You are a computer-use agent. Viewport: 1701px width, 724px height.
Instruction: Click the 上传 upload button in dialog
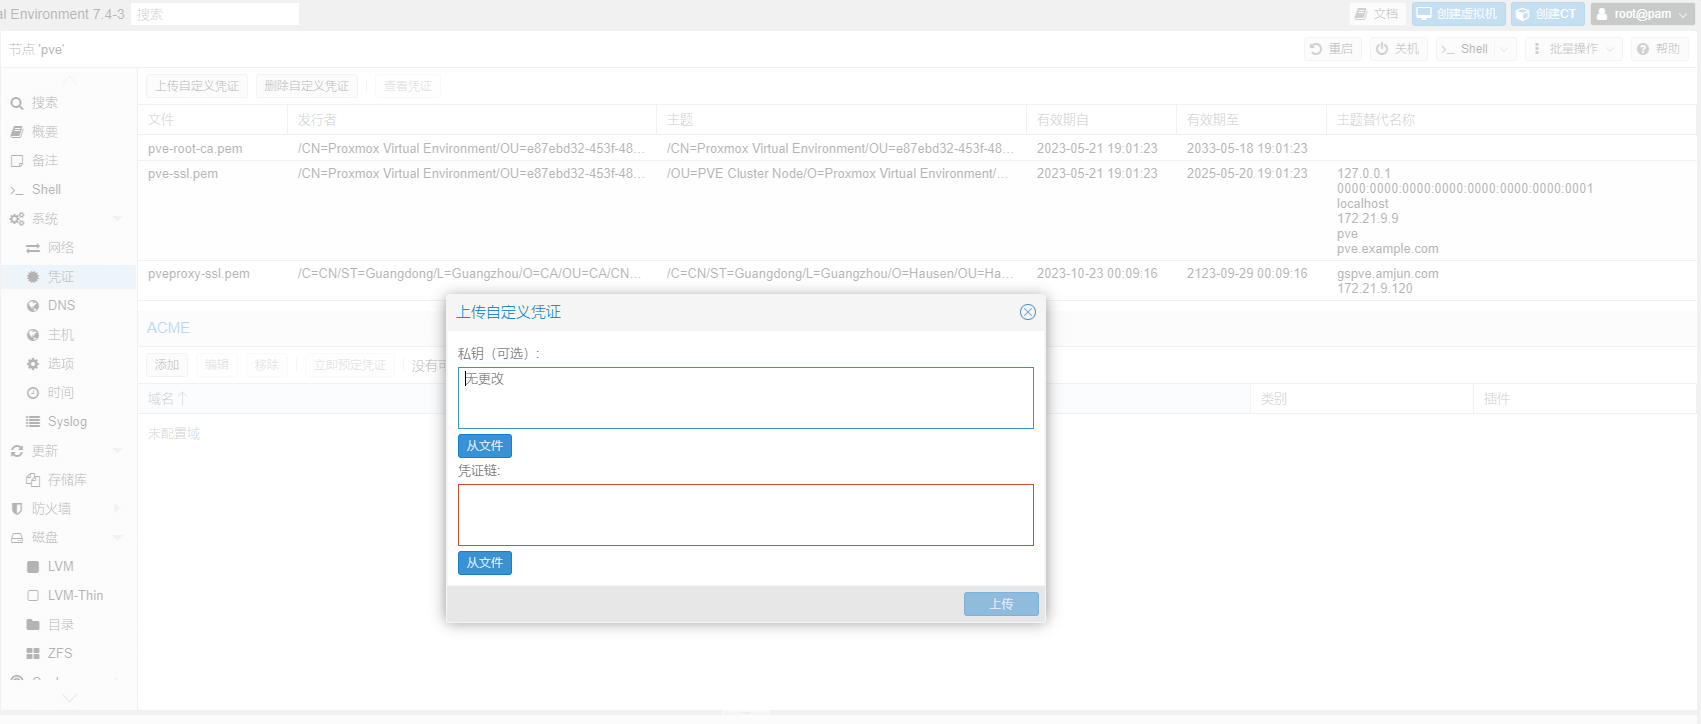click(1001, 604)
